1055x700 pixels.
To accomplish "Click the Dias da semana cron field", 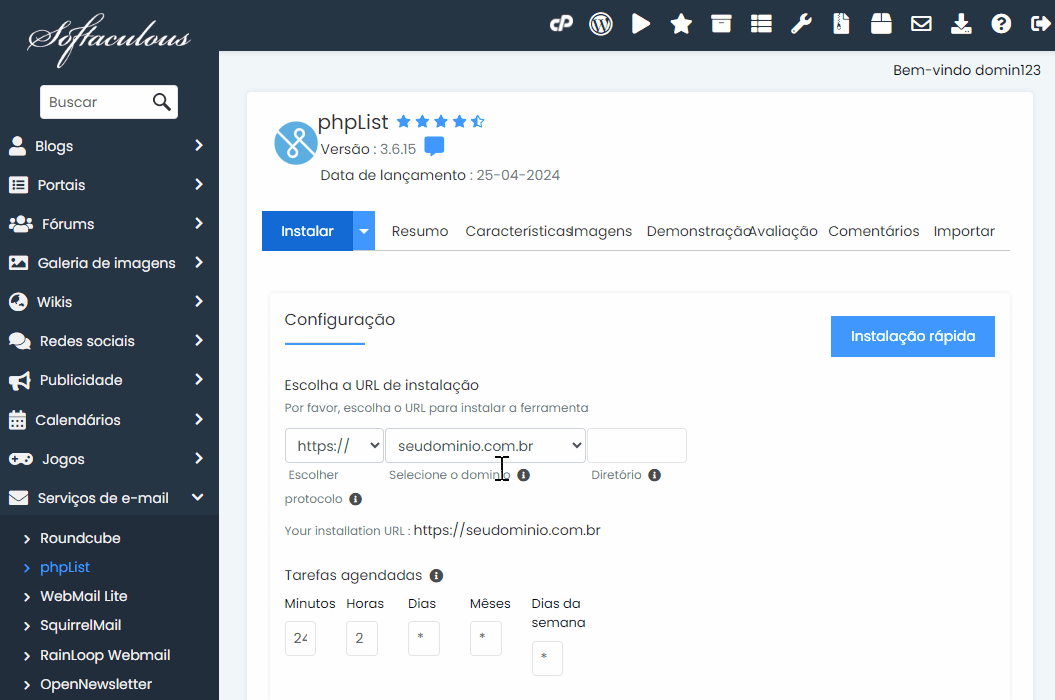I will point(547,658).
